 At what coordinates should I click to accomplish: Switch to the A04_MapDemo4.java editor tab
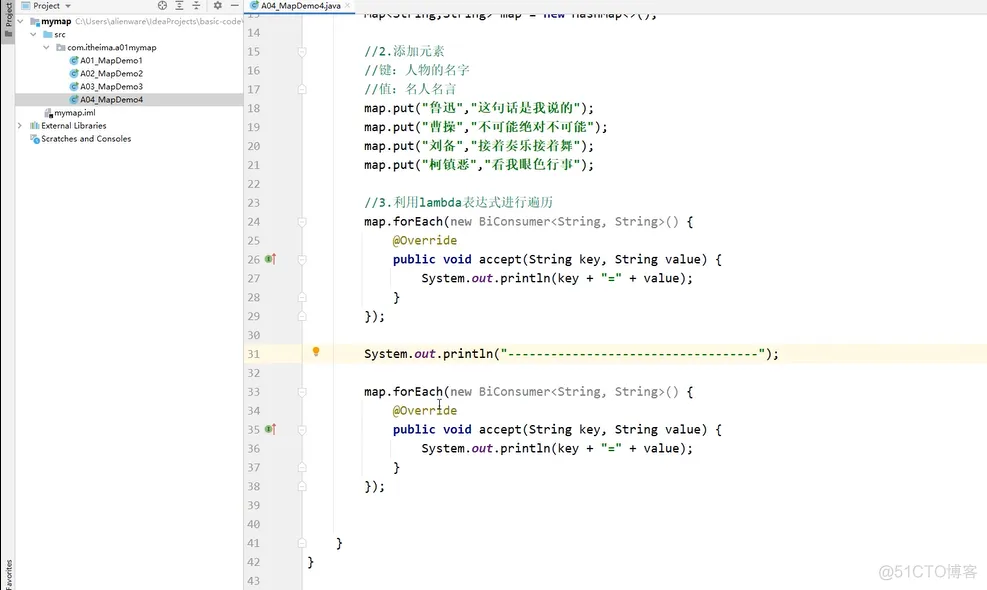click(x=300, y=4)
